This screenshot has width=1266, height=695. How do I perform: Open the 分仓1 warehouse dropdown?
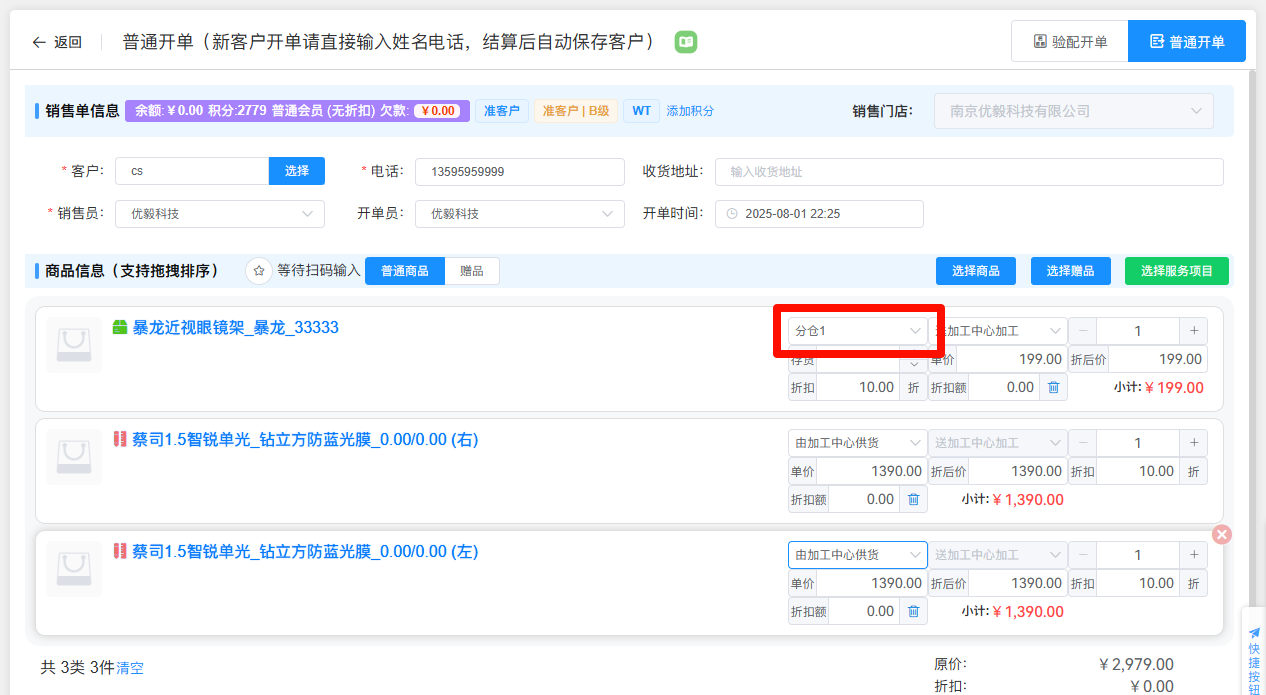point(857,331)
